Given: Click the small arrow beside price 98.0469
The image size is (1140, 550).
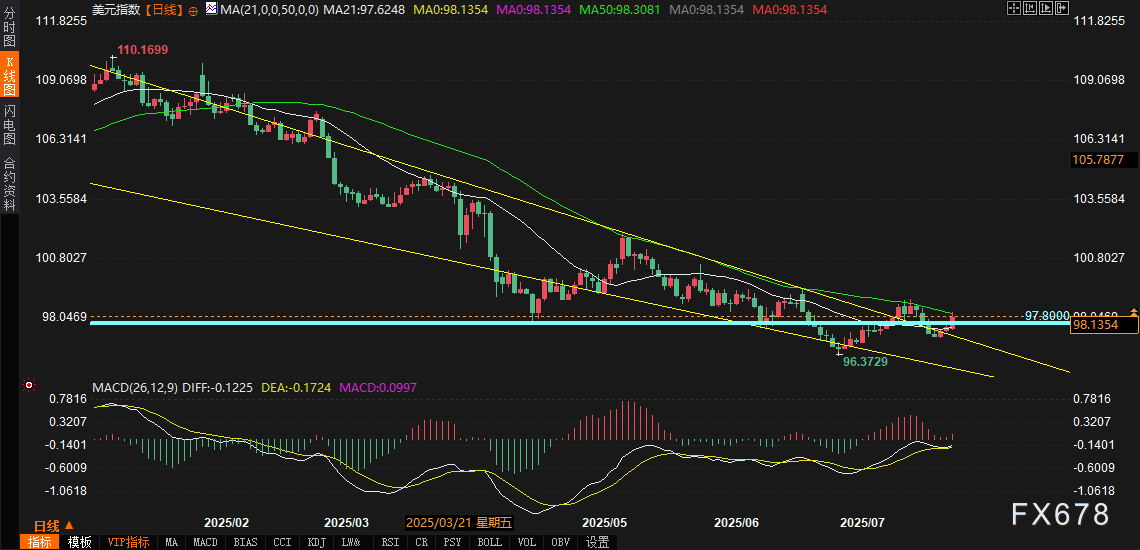Looking at the screenshot, I should click(1133, 313).
